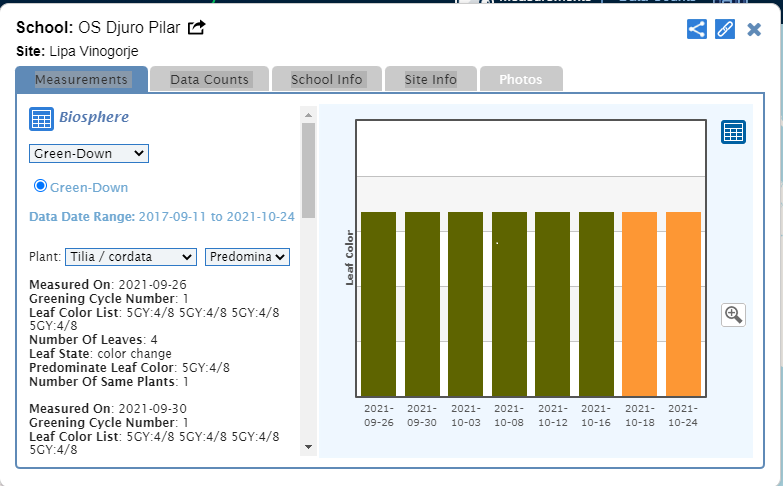This screenshot has height=486, width=783.
Task: Click the Biosphere heading link
Action: (93, 117)
